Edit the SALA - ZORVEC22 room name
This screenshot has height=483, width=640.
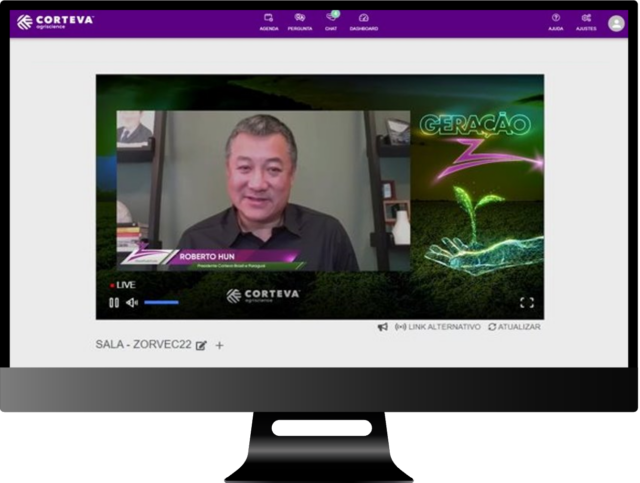click(x=201, y=345)
